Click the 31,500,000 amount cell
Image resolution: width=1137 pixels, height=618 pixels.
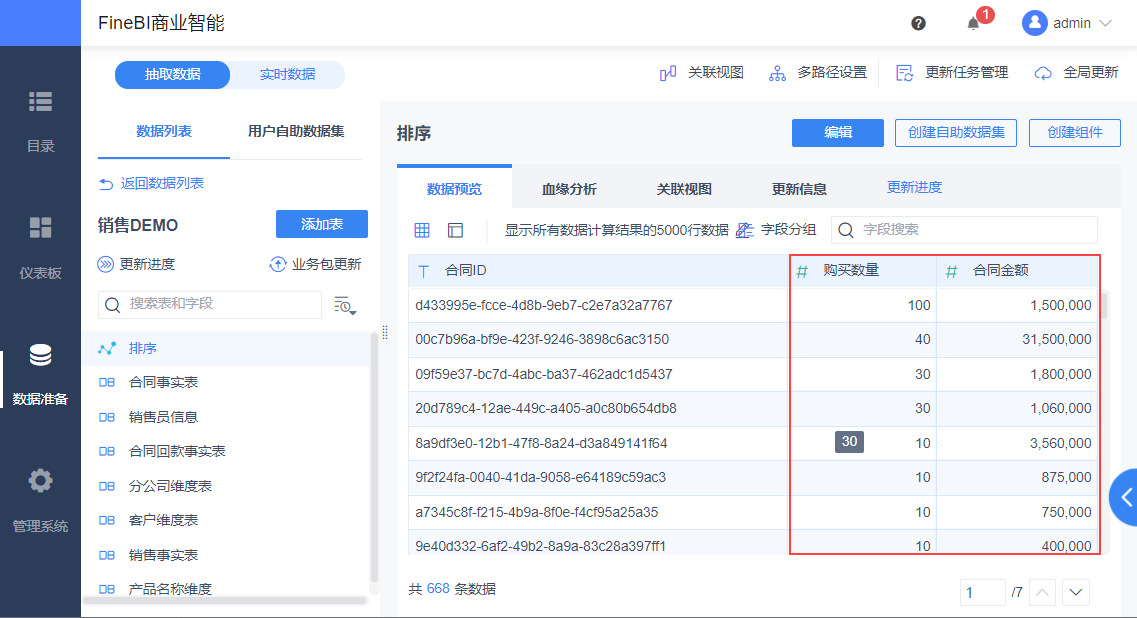1017,339
